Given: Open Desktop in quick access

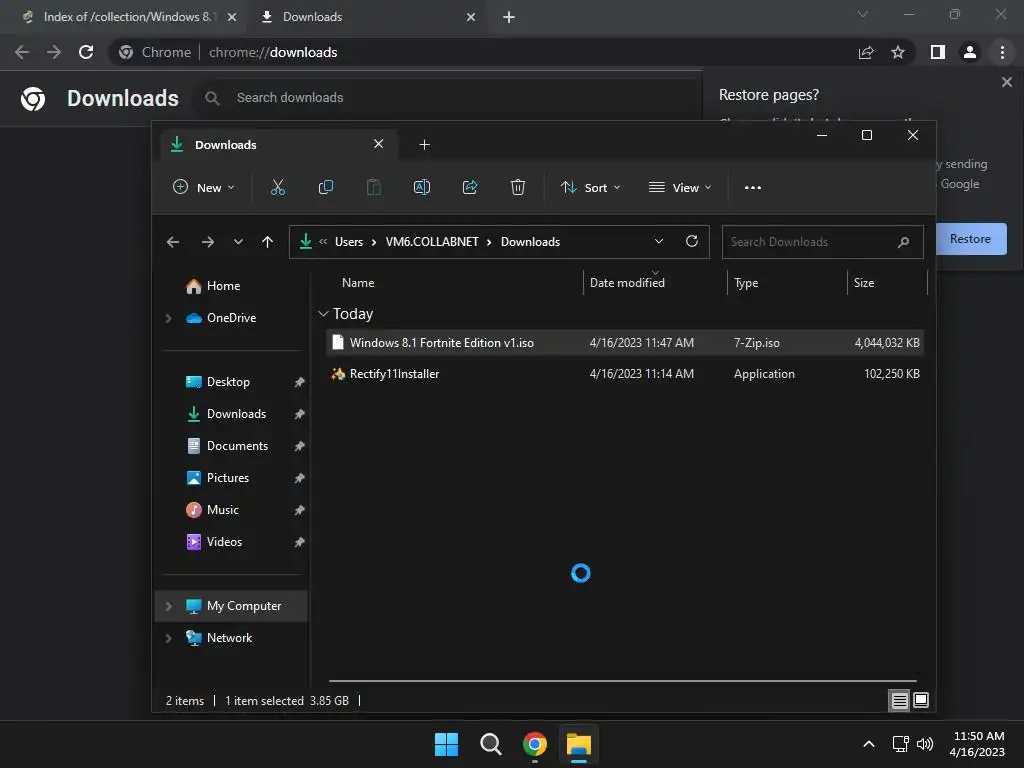Looking at the screenshot, I should click(x=228, y=382).
